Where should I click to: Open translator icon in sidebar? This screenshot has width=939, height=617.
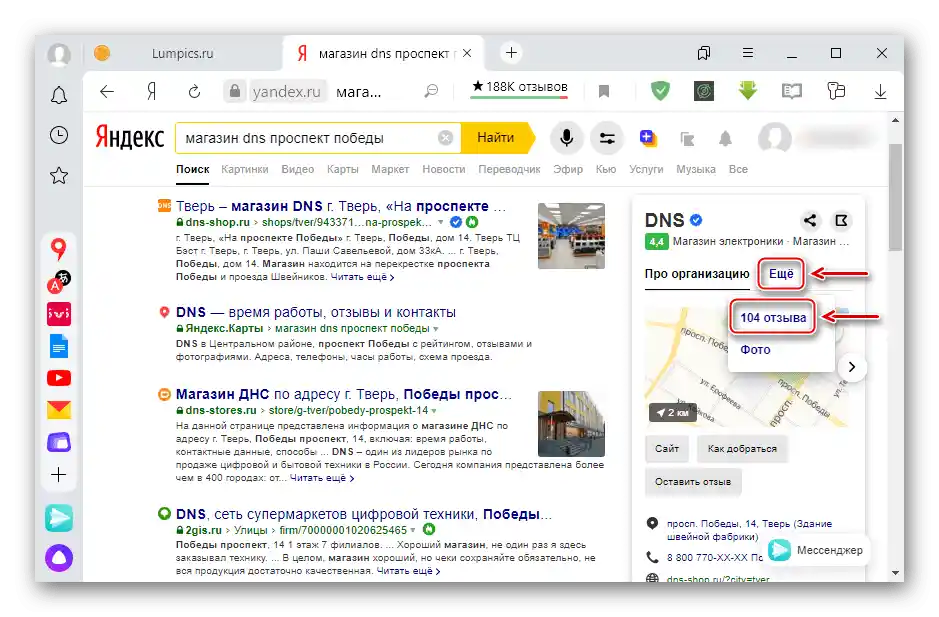point(59,281)
